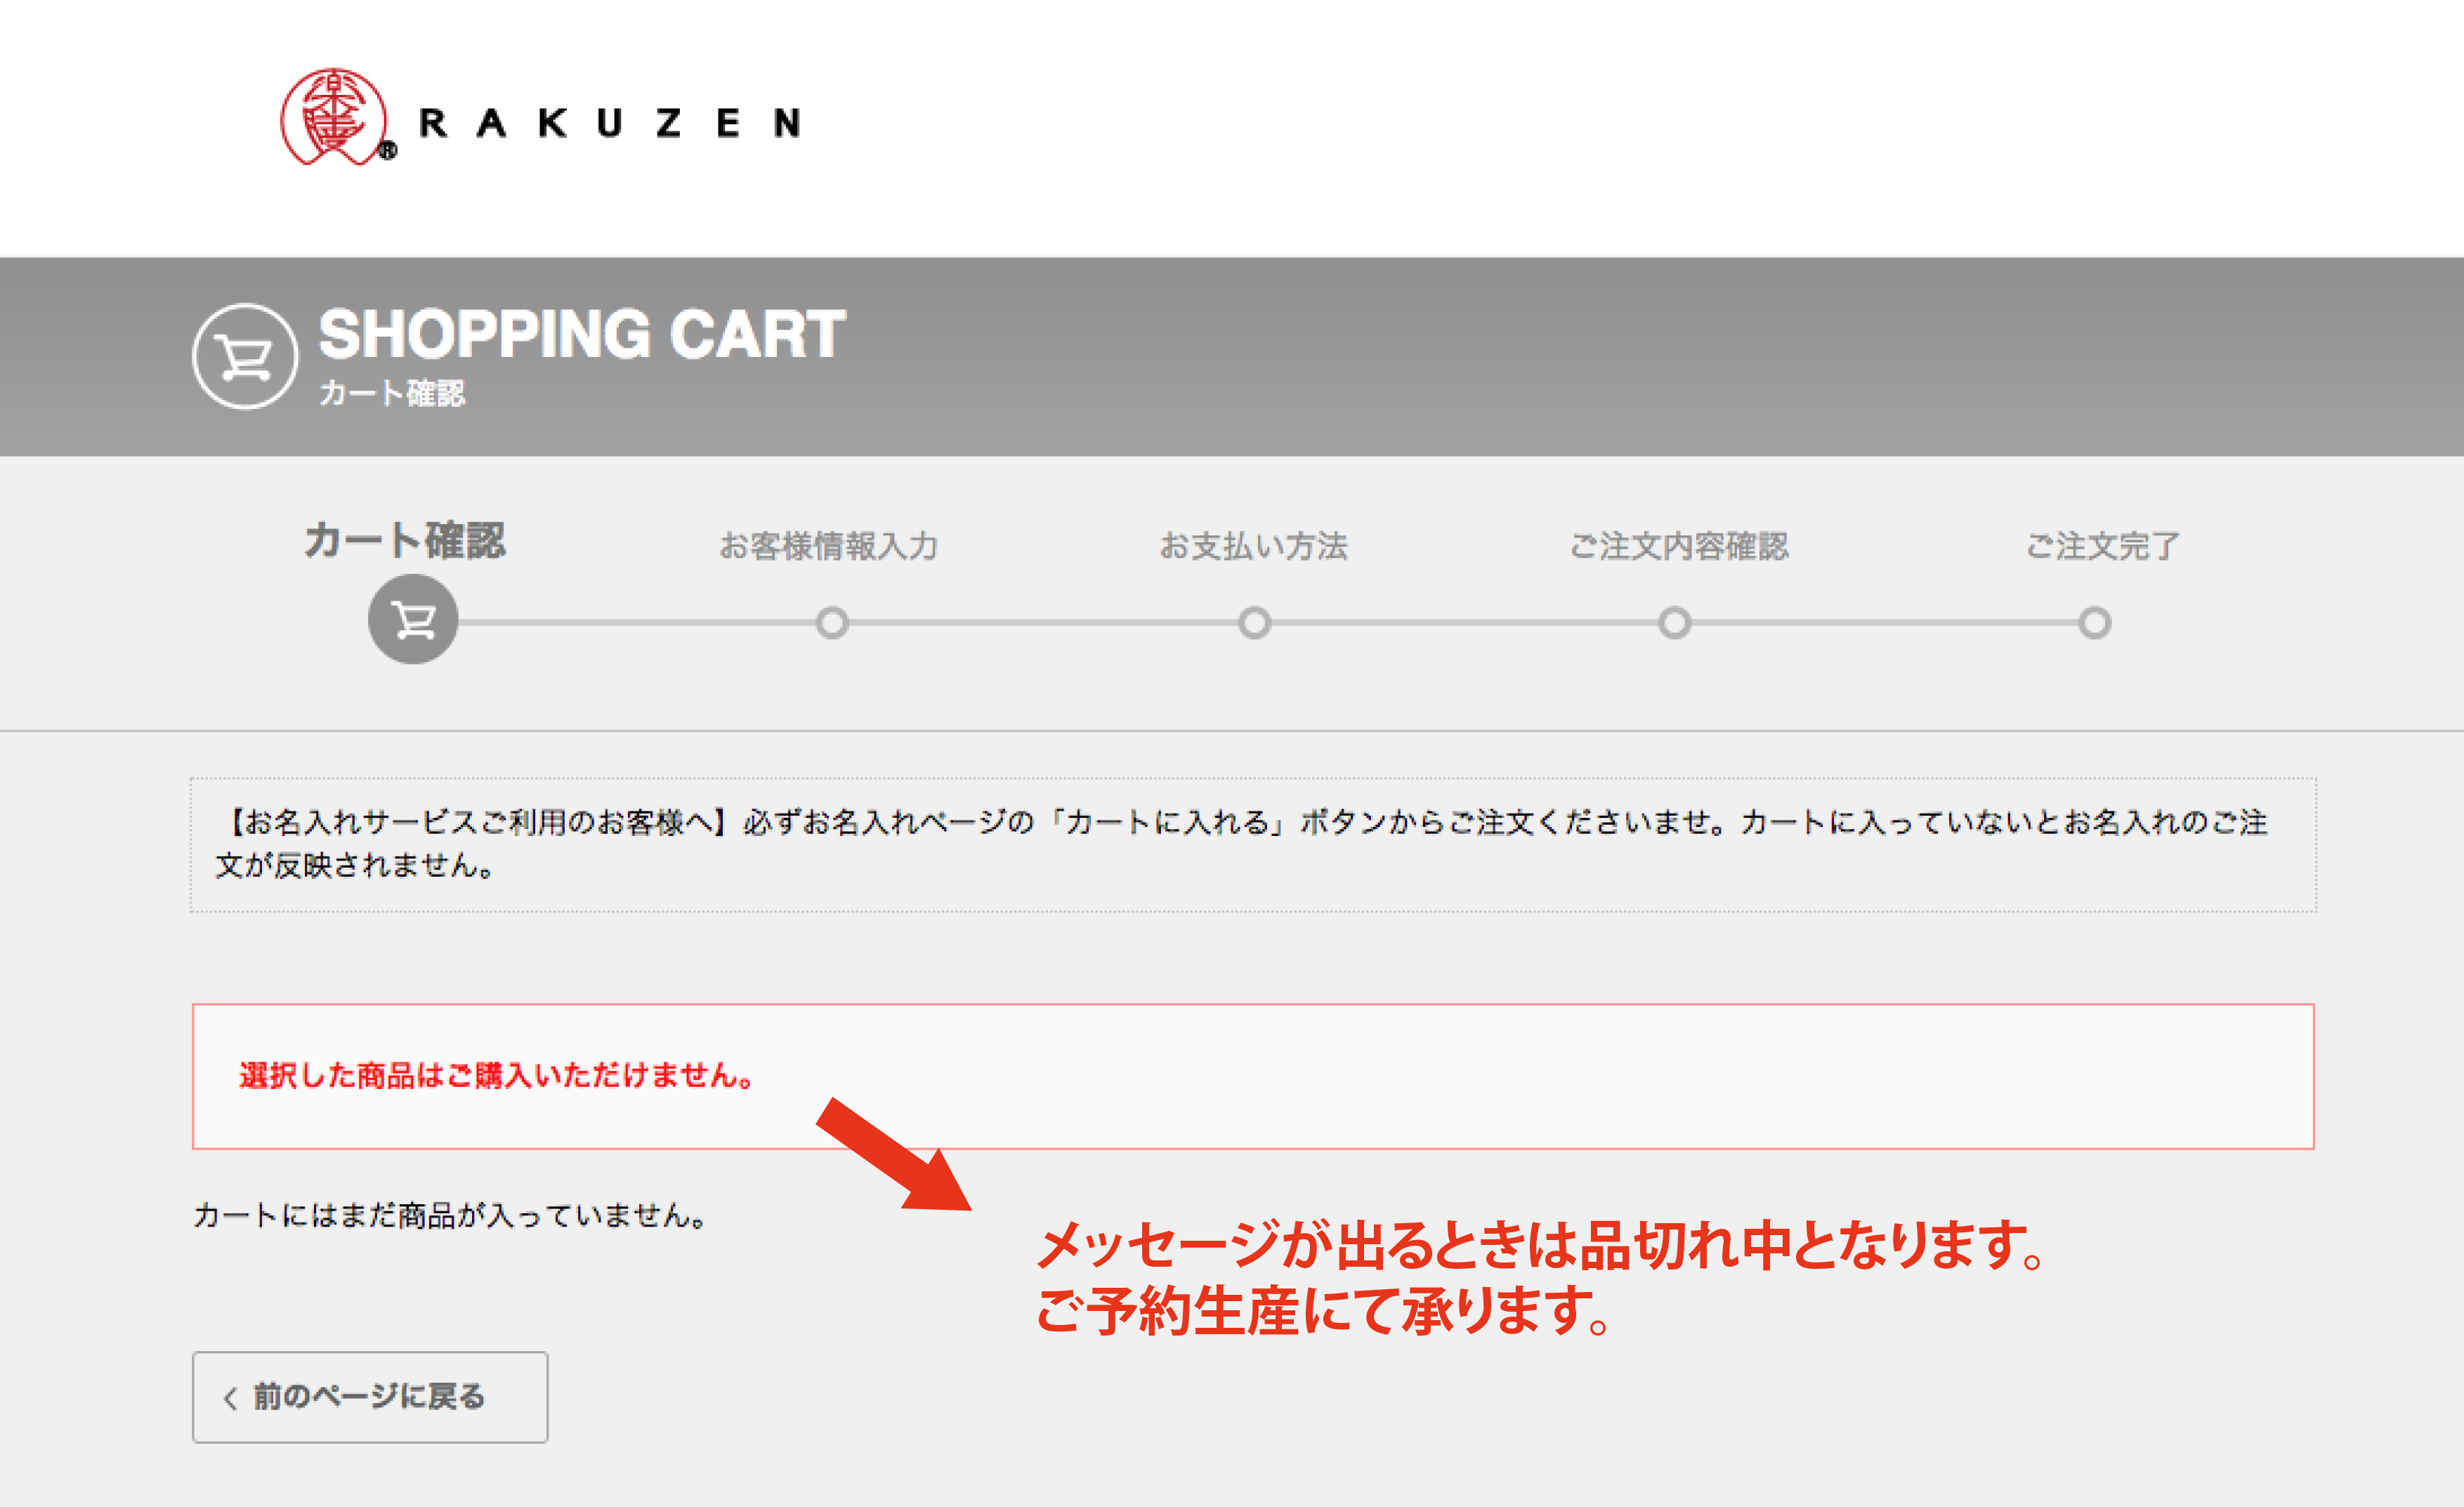Viewport: 2464px width, 1507px height.
Task: Click the empty cart message text
Action: 450,1215
